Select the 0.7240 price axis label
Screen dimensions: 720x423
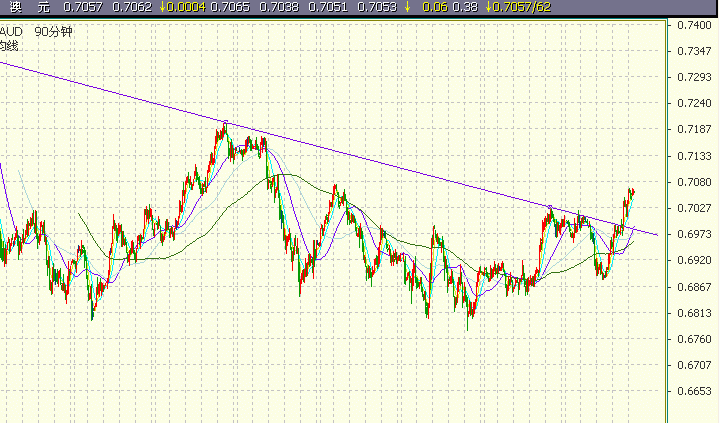pos(694,103)
